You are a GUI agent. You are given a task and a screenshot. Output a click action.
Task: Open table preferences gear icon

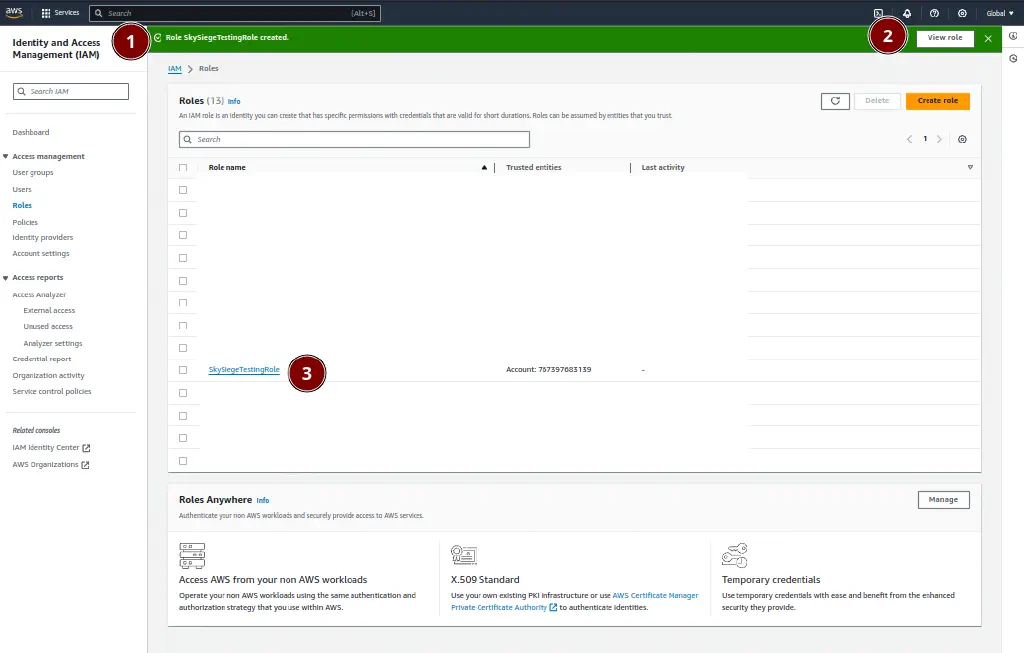(962, 139)
